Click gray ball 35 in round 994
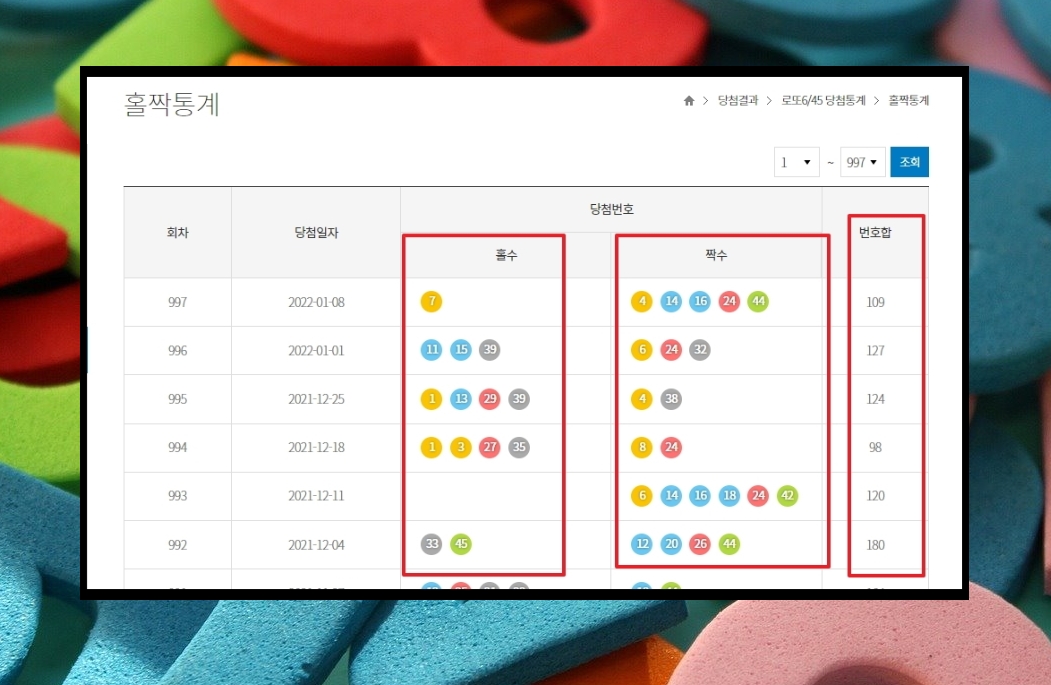 (519, 447)
